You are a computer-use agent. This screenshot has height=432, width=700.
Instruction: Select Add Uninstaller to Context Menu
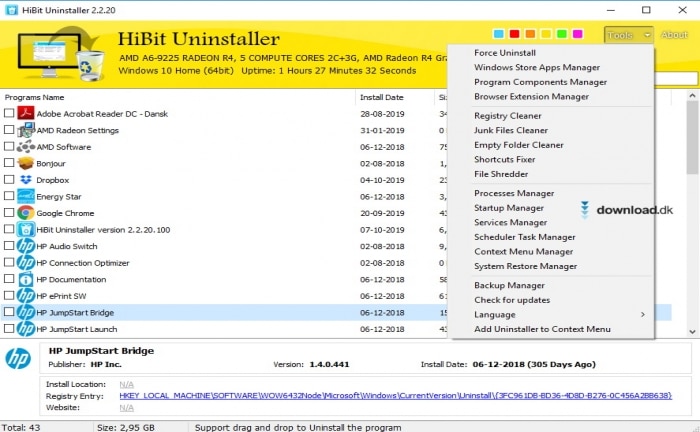[x=542, y=329]
